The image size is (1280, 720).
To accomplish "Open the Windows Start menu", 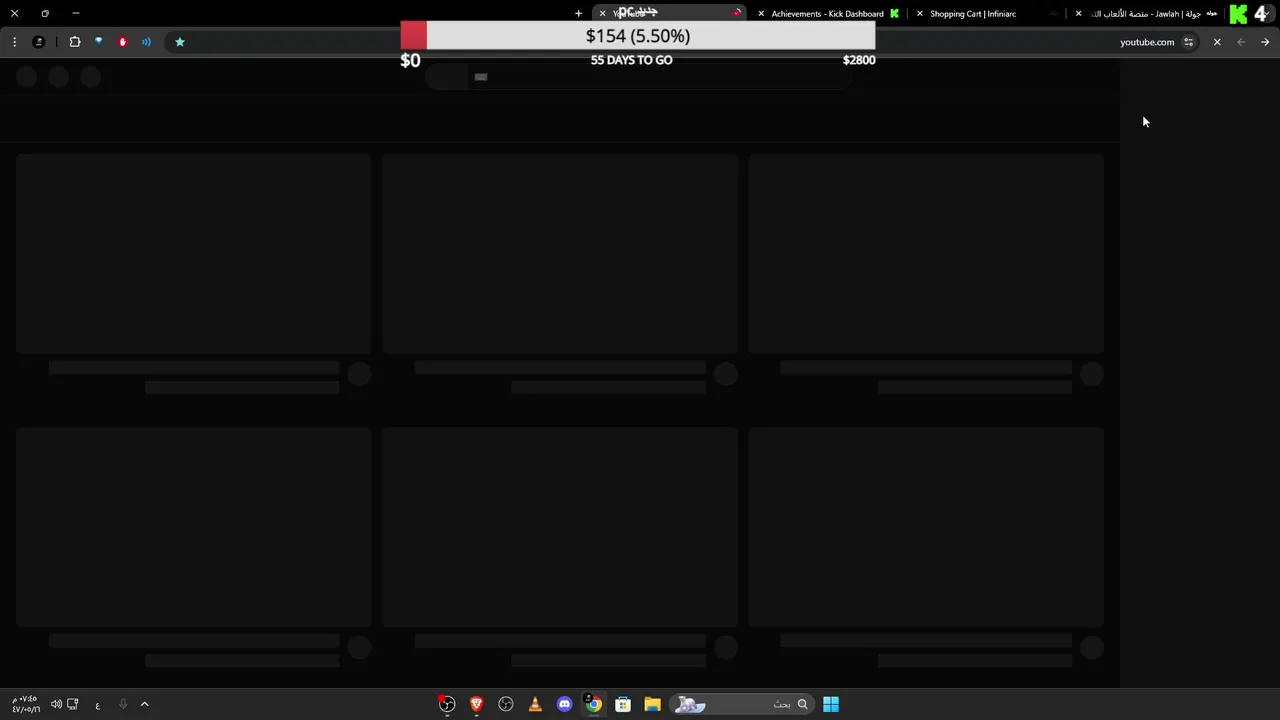I will point(831,704).
